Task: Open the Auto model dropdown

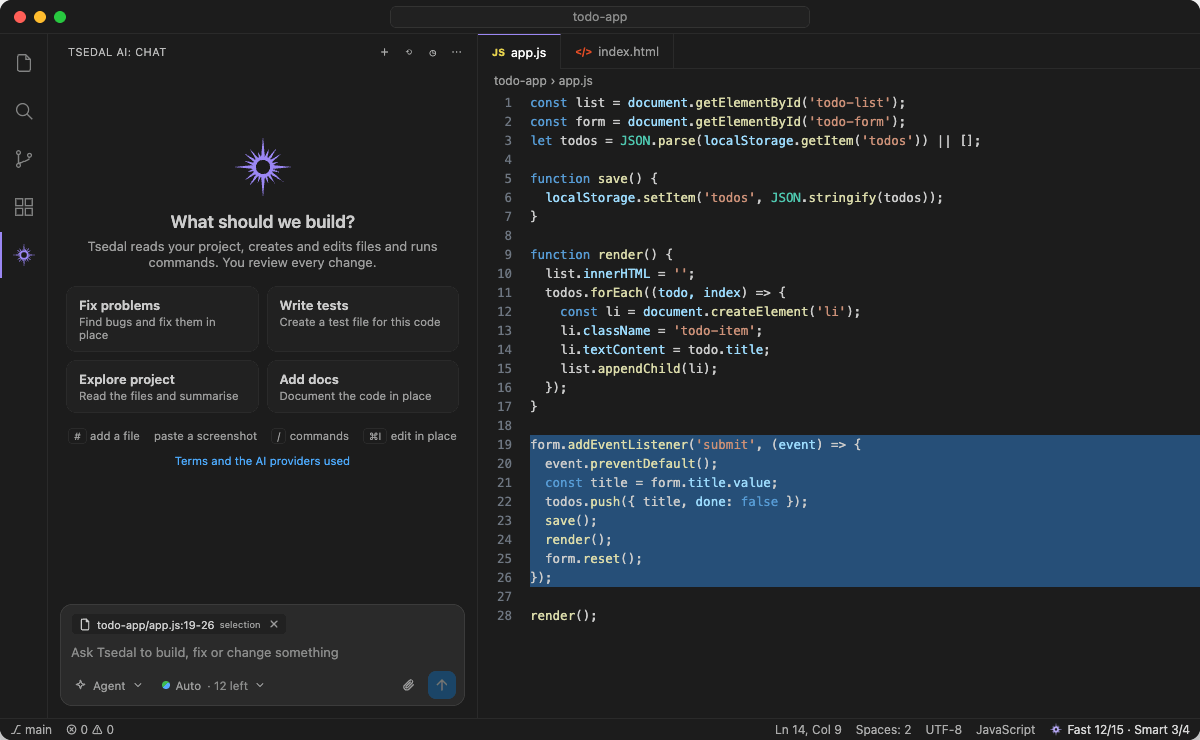Action: pyautogui.click(x=212, y=685)
